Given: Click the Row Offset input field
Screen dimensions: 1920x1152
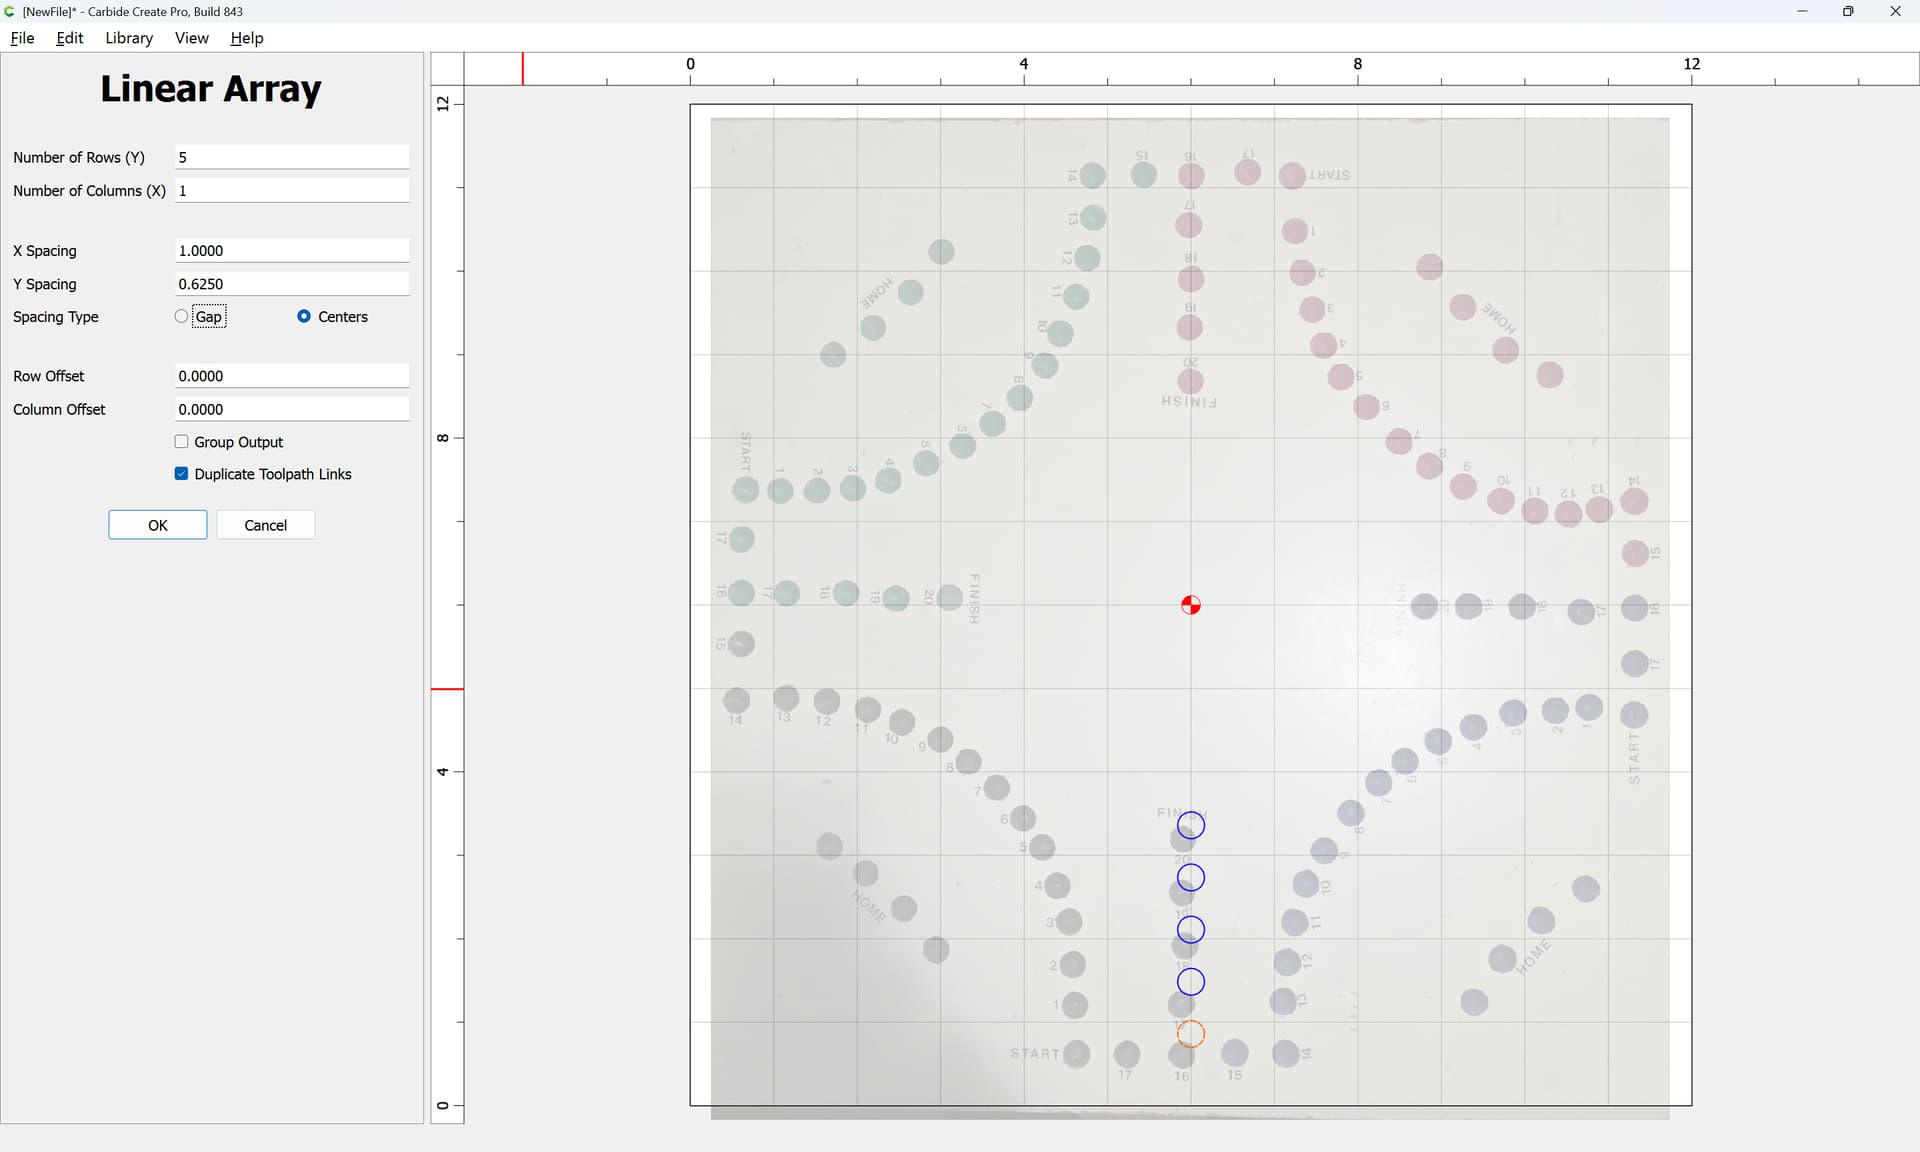Looking at the screenshot, I should coord(292,376).
